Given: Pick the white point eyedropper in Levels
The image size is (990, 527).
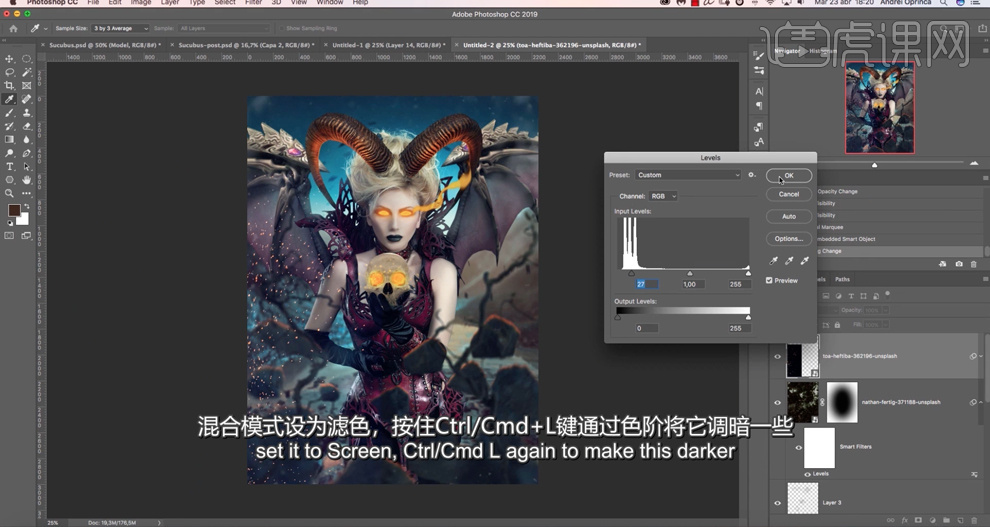Looking at the screenshot, I should (x=805, y=261).
